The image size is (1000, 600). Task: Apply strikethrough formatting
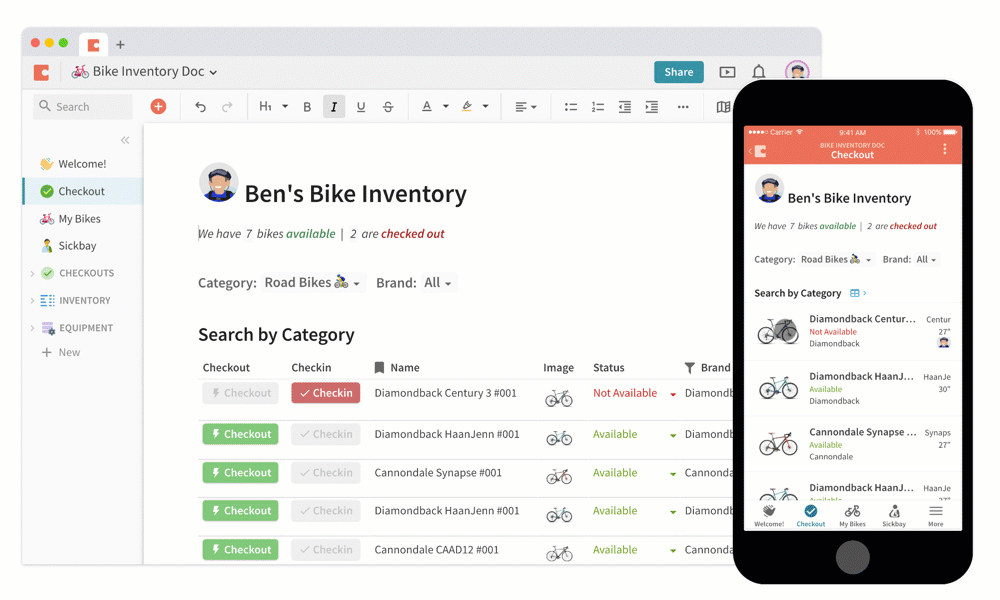click(388, 106)
